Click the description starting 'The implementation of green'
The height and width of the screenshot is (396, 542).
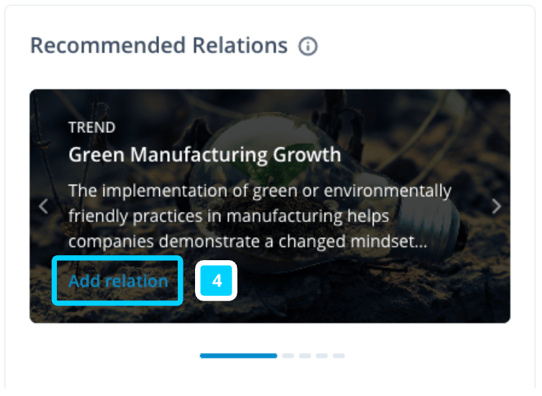pos(259,216)
